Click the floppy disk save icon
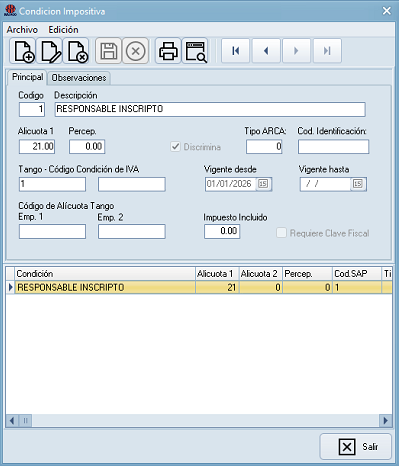Viewport: 399px width, 466px height. [x=108, y=51]
